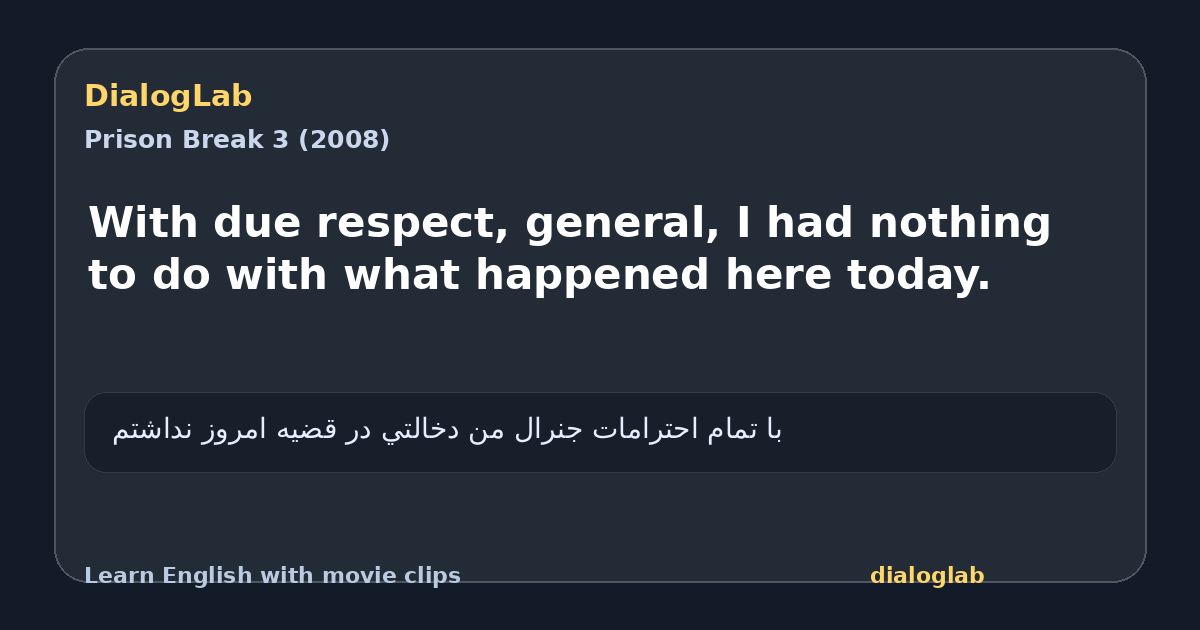Click the "Learn English with movie clips" tagline
Image resolution: width=1200 pixels, height=630 pixels.
(272, 576)
